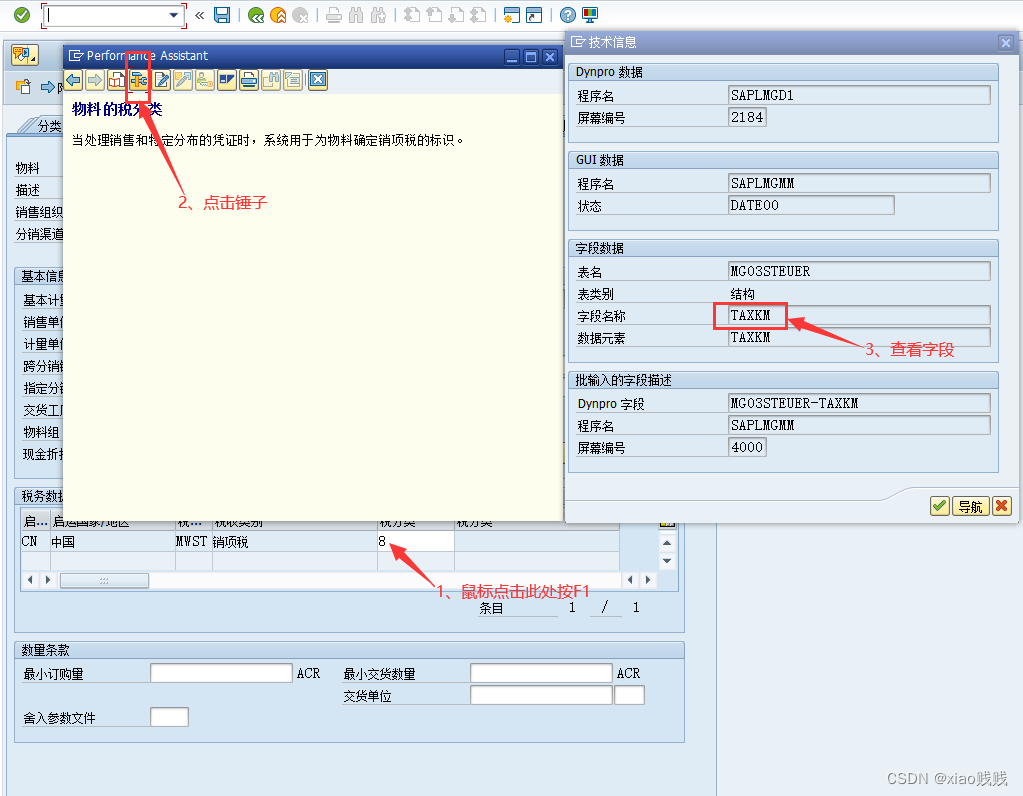Click GUI program name SAPLMGMM field
This screenshot has height=796, width=1023.
tap(859, 183)
